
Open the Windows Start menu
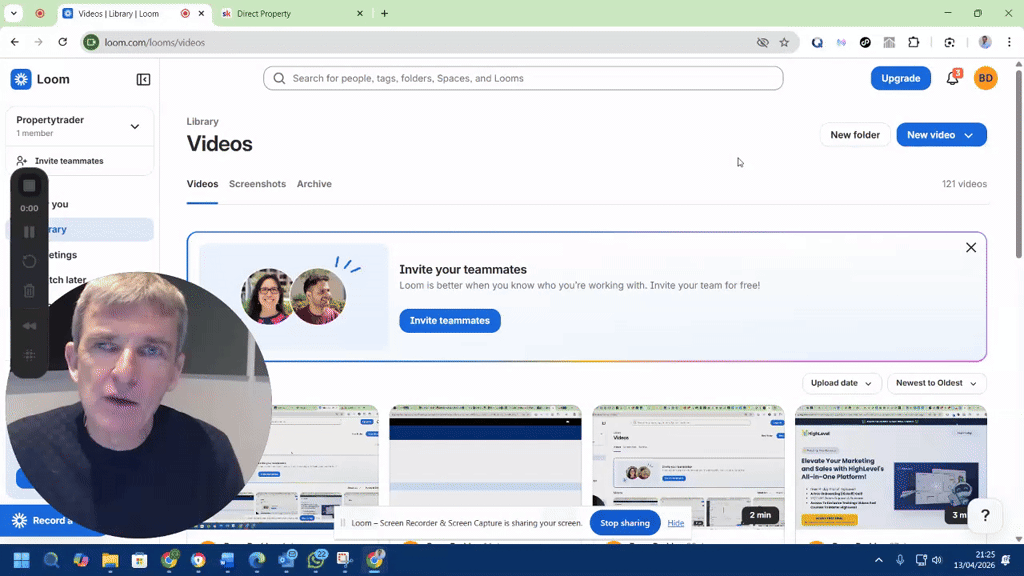22,560
